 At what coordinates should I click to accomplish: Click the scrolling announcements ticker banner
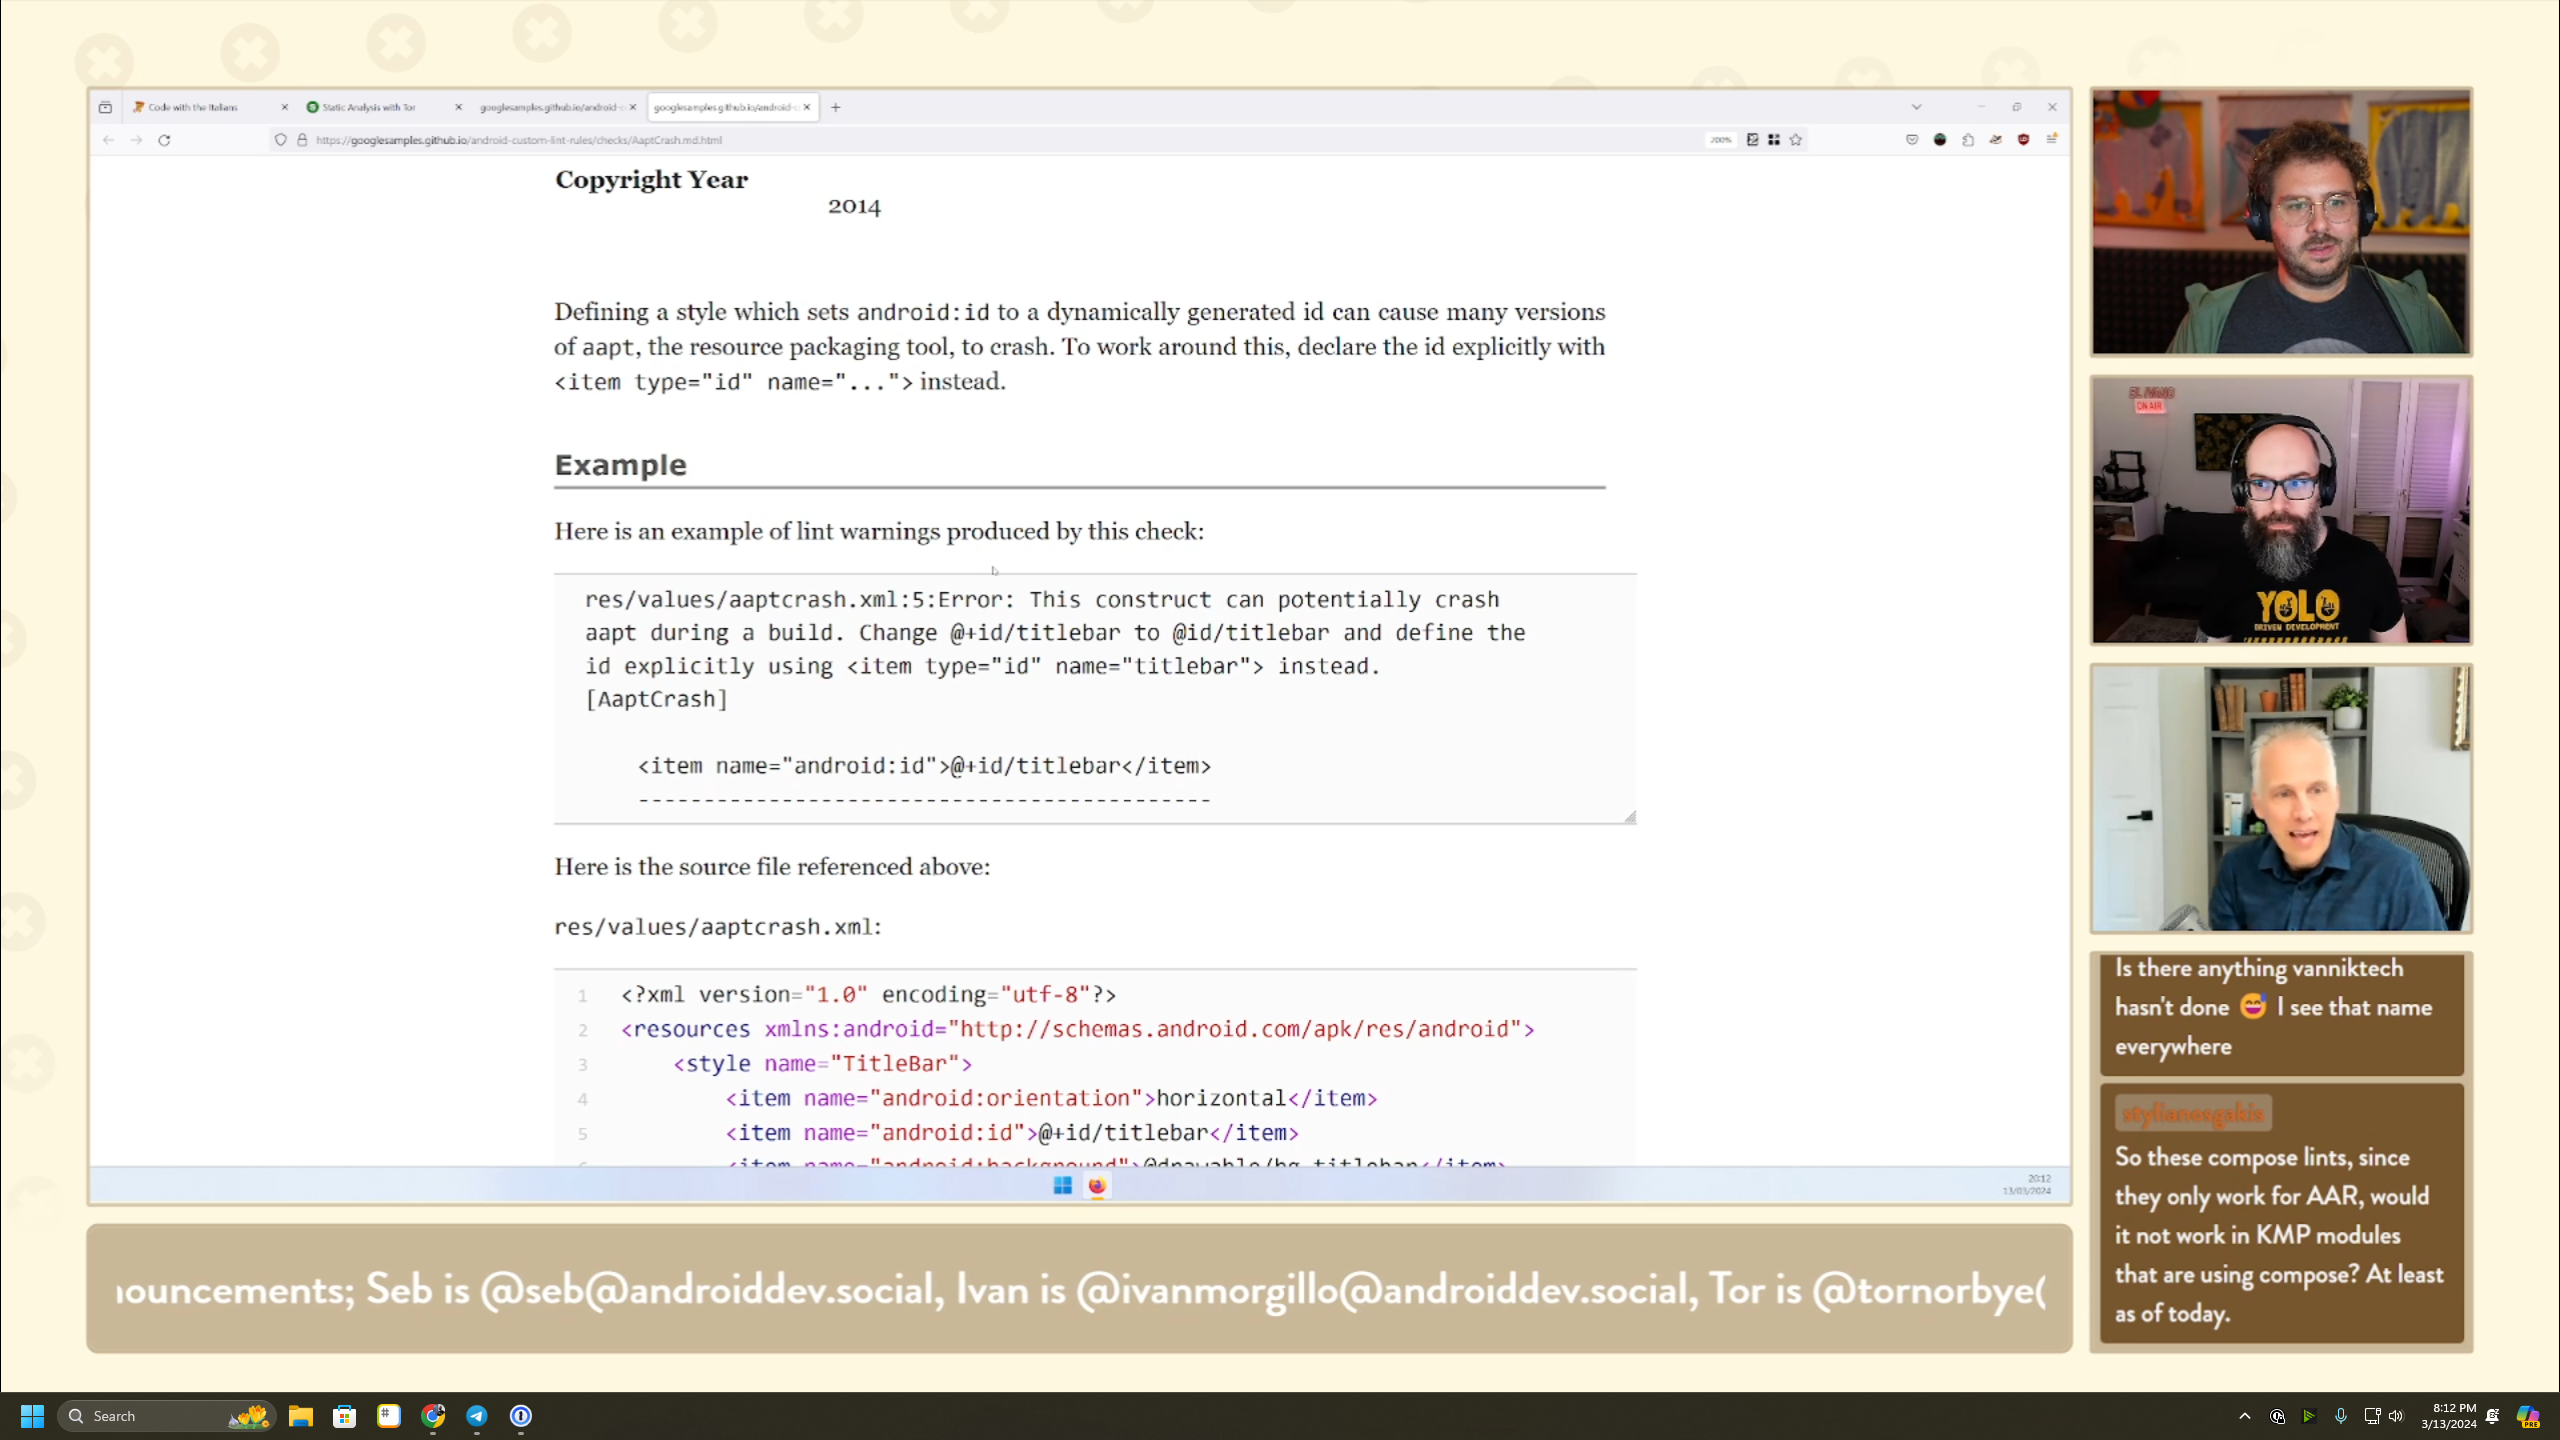coord(1079,1289)
